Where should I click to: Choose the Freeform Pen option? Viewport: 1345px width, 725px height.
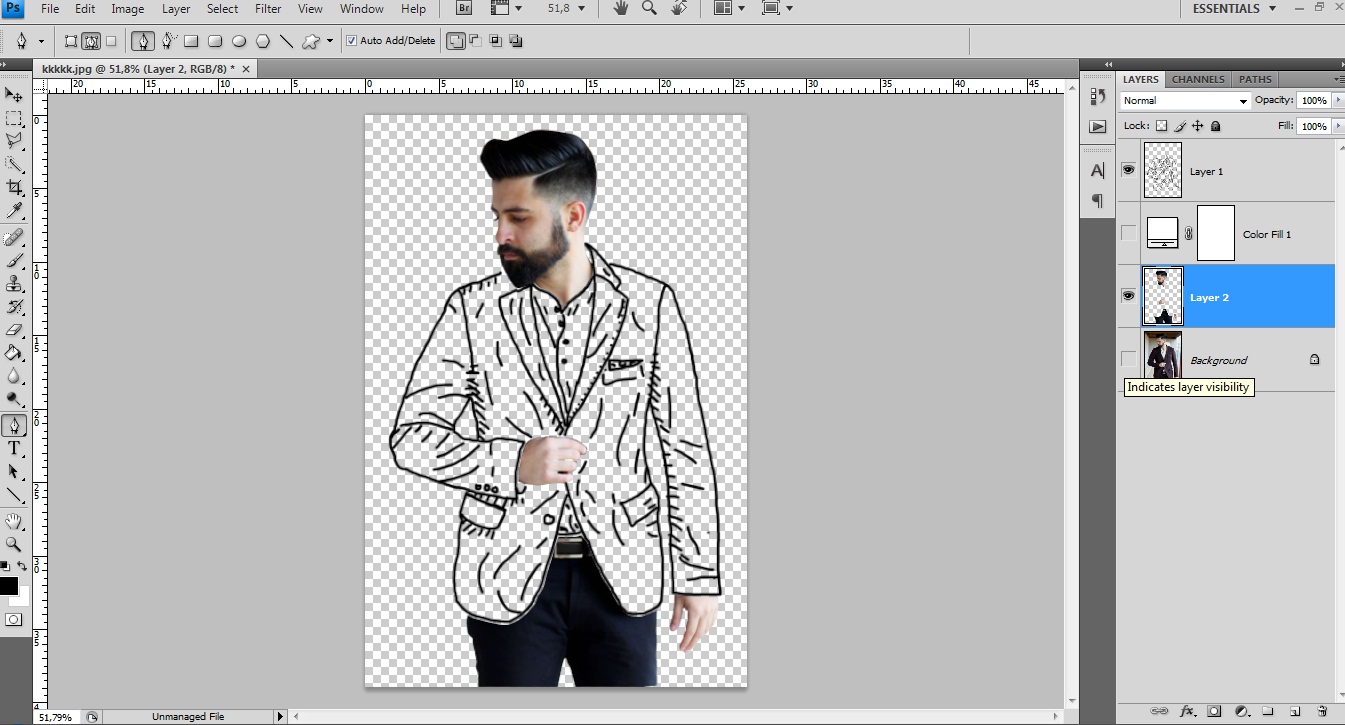coord(169,41)
